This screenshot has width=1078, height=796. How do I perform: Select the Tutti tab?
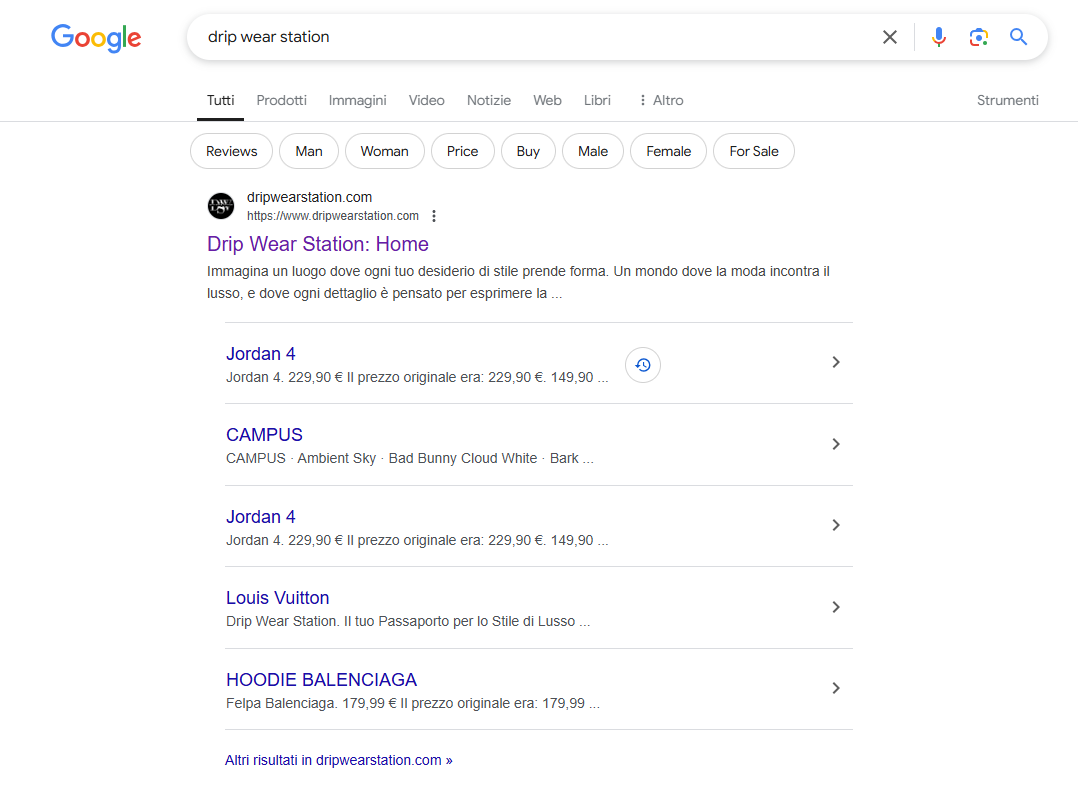(x=221, y=100)
